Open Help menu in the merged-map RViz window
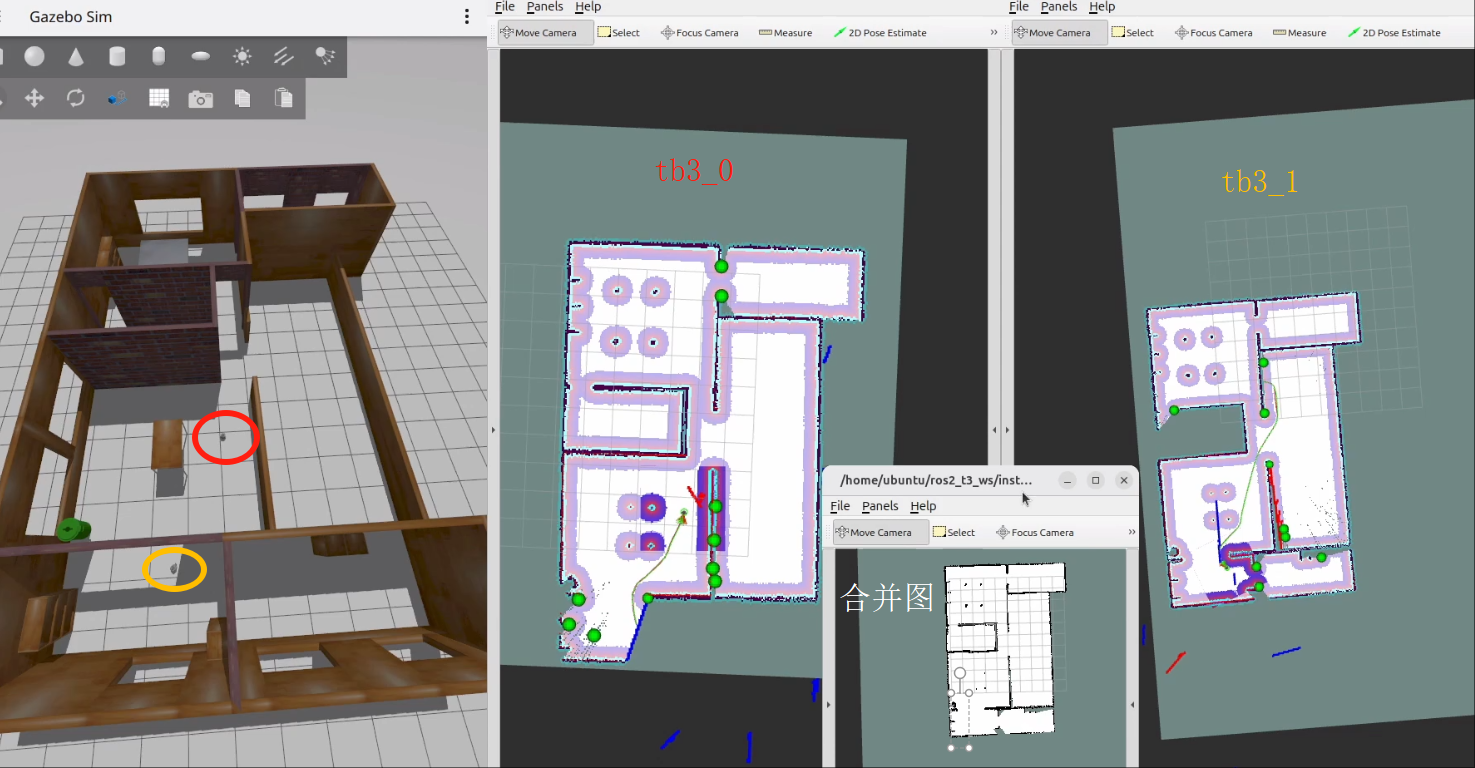This screenshot has height=768, width=1475. 923,506
